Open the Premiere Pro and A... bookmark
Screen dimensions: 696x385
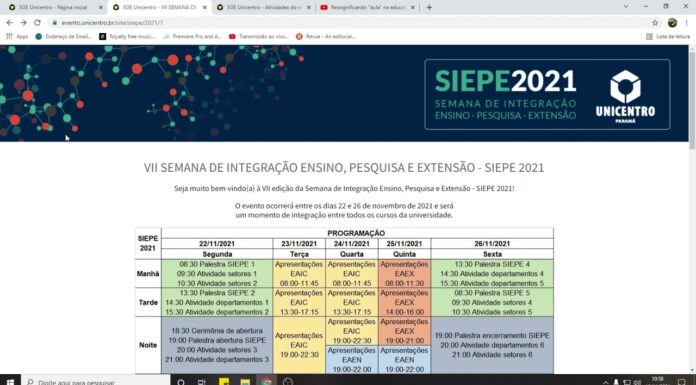(192, 36)
